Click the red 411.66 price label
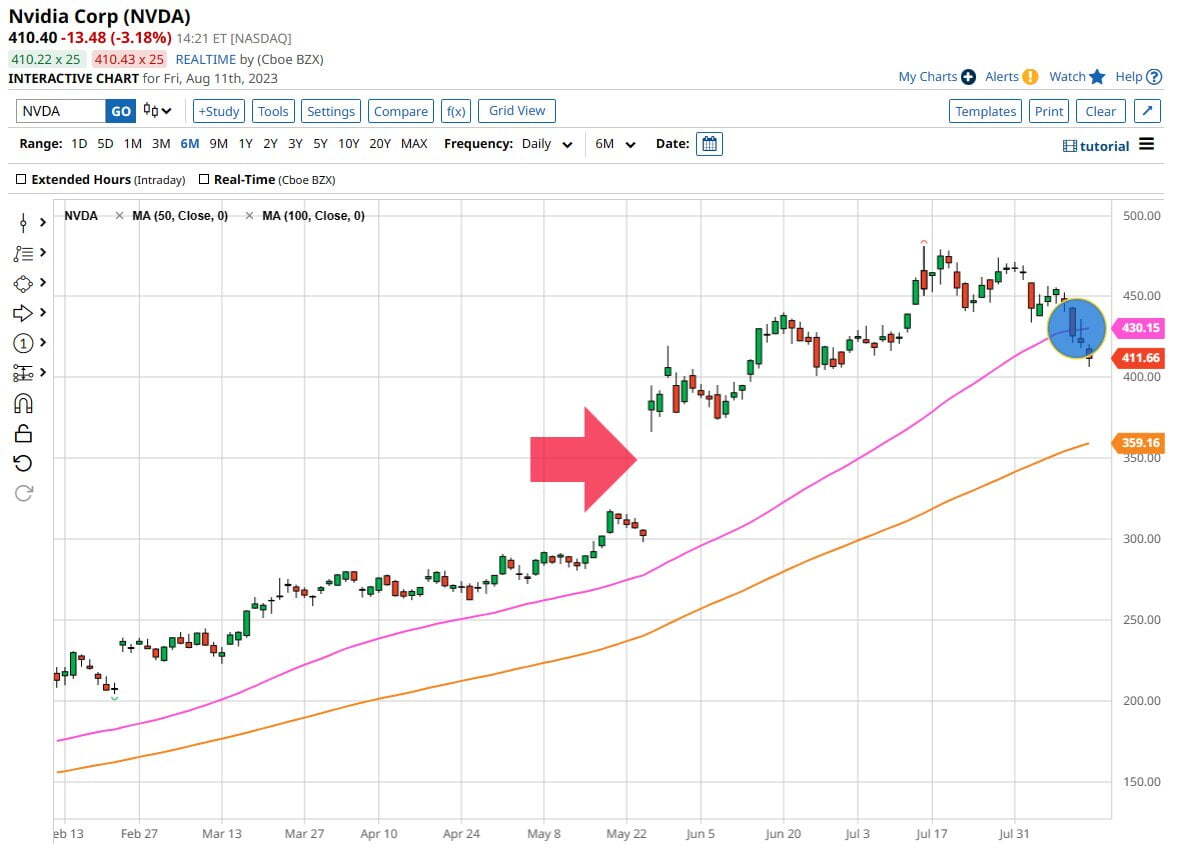The image size is (1181, 857). pyautogui.click(x=1139, y=358)
